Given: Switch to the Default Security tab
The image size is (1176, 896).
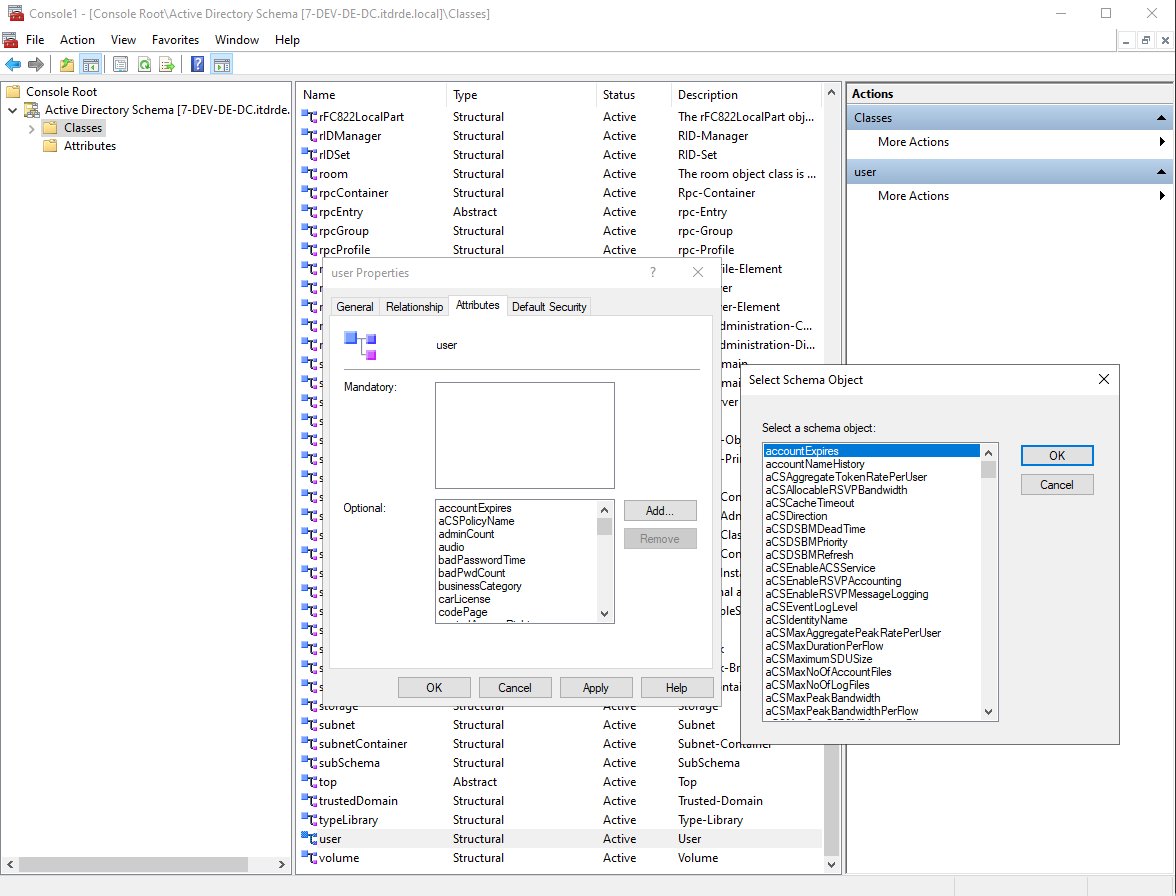Looking at the screenshot, I should 549,307.
